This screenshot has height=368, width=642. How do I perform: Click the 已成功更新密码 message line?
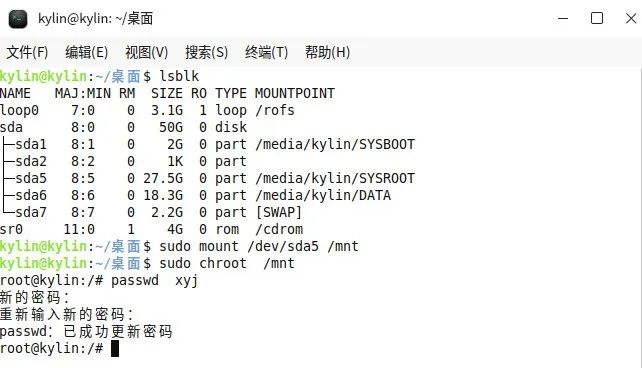[x=86, y=332]
